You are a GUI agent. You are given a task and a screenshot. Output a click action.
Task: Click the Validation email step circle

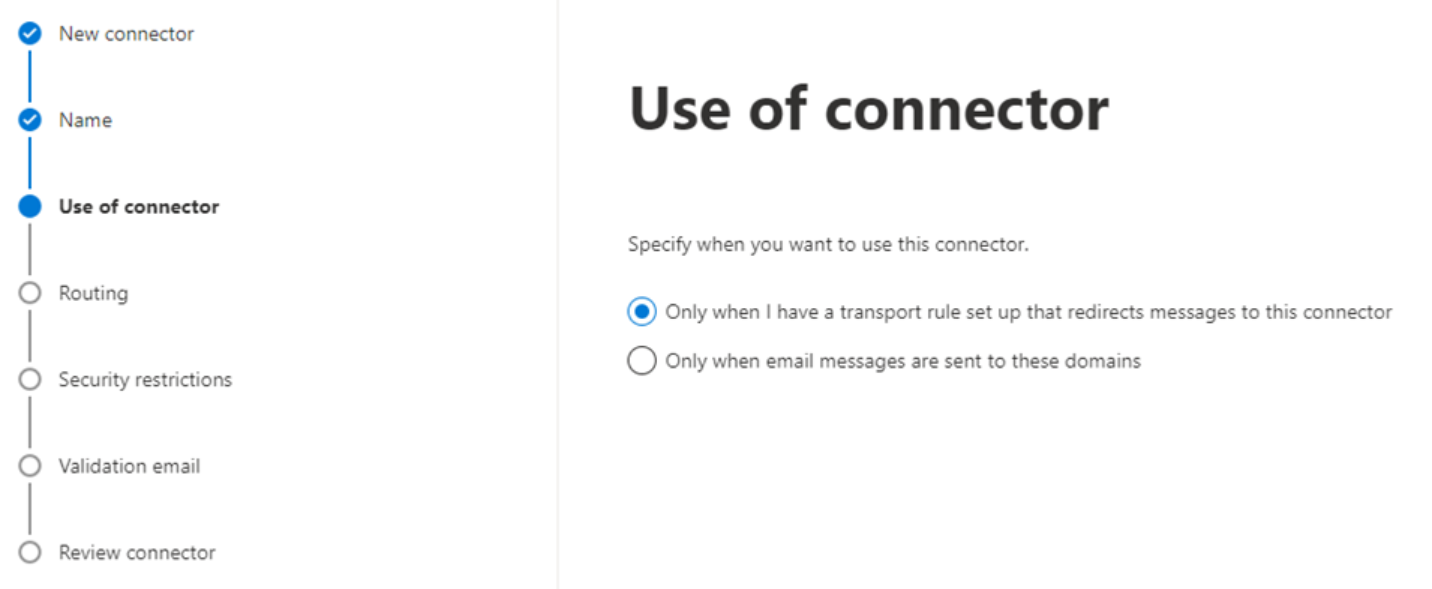tap(30, 466)
